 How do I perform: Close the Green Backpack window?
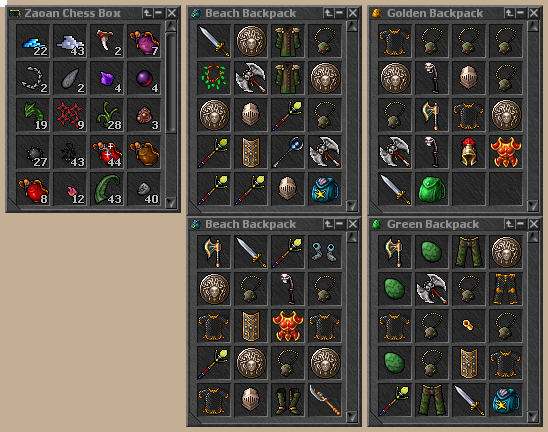tap(534, 224)
